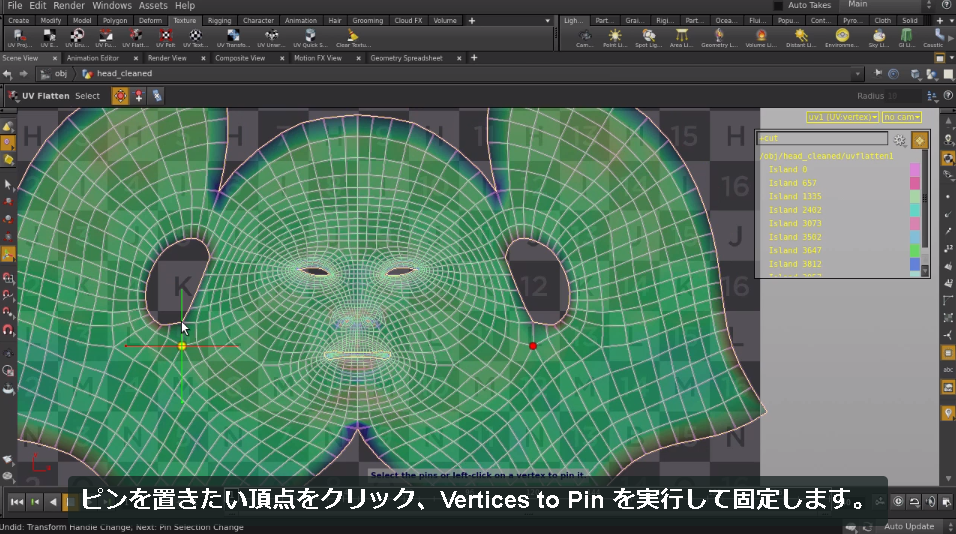Go back with the left arrow navigation icon
Screen dimensions: 956x534
pyautogui.click(x=7, y=74)
